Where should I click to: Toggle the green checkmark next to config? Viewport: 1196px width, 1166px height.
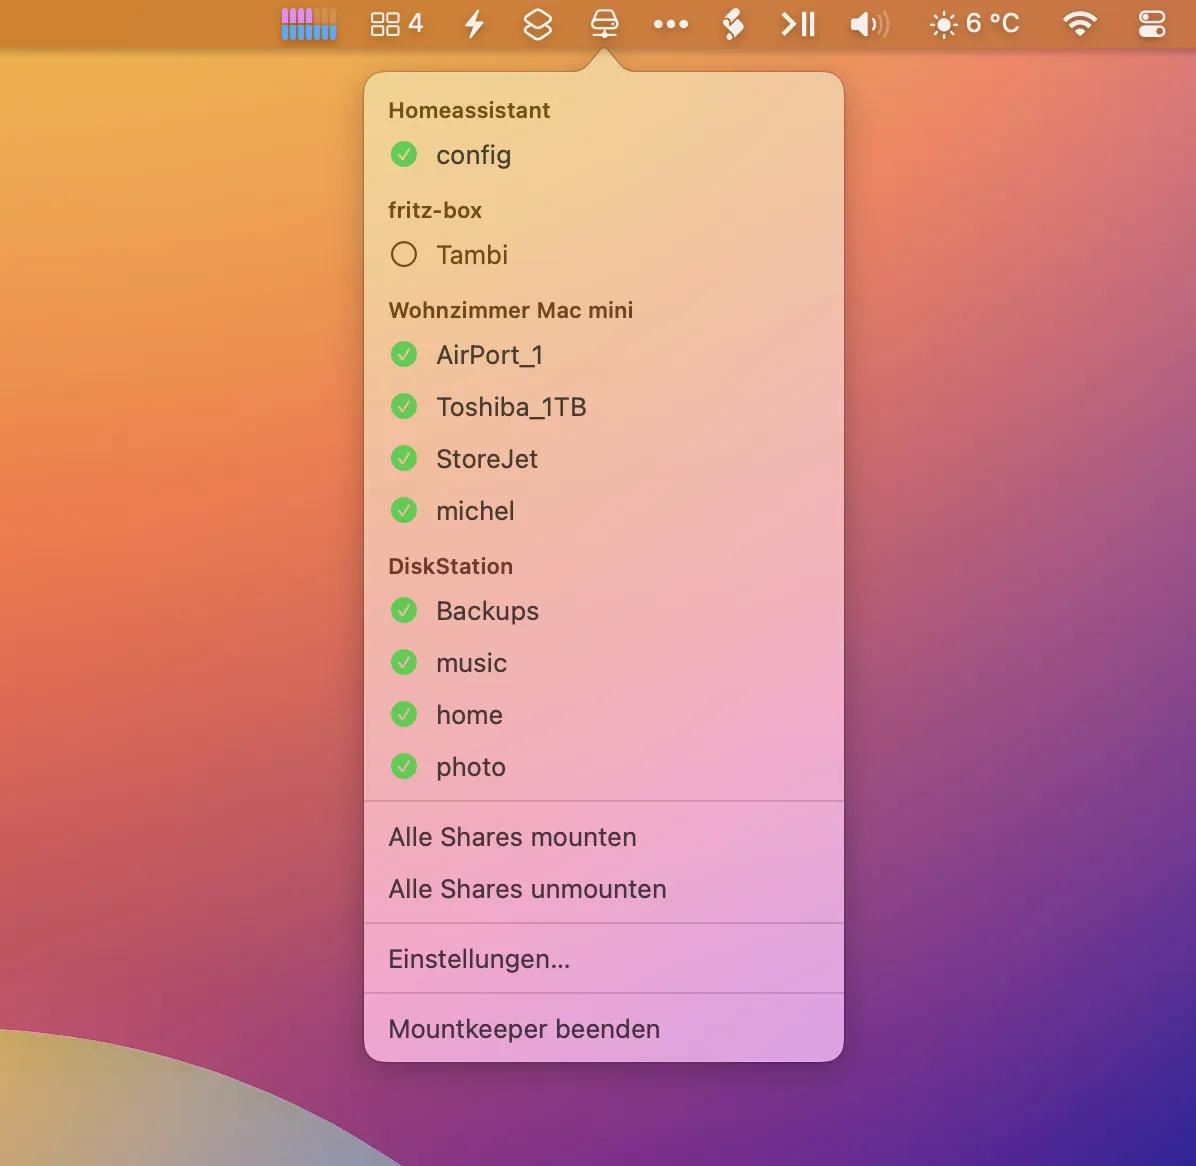pos(404,155)
